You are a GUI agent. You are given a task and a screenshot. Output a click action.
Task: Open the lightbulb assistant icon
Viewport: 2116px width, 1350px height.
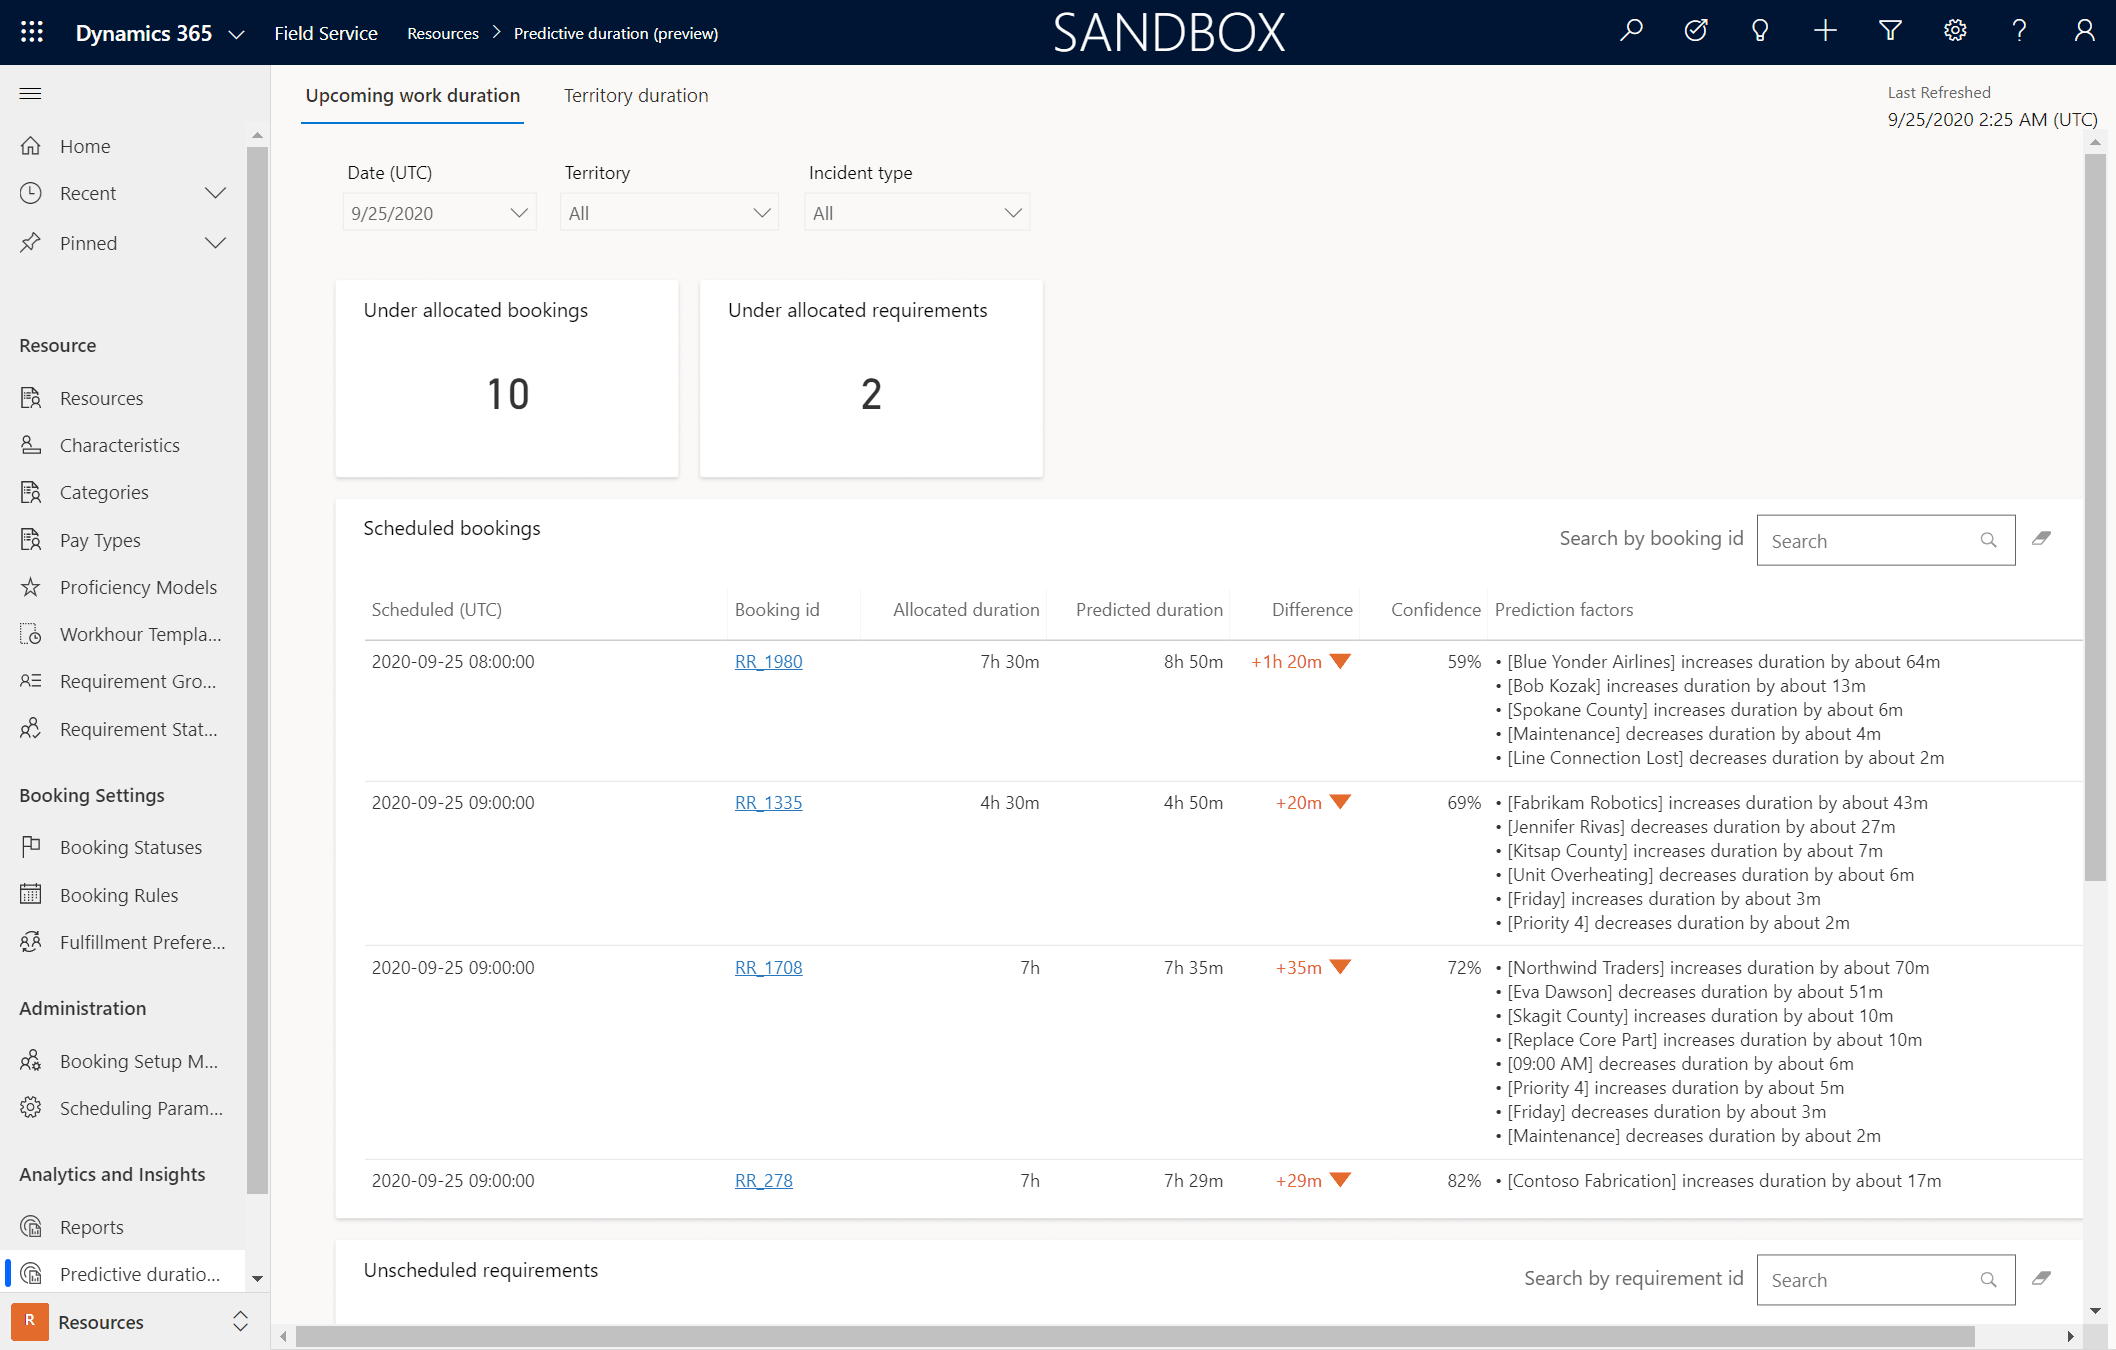tap(1760, 31)
